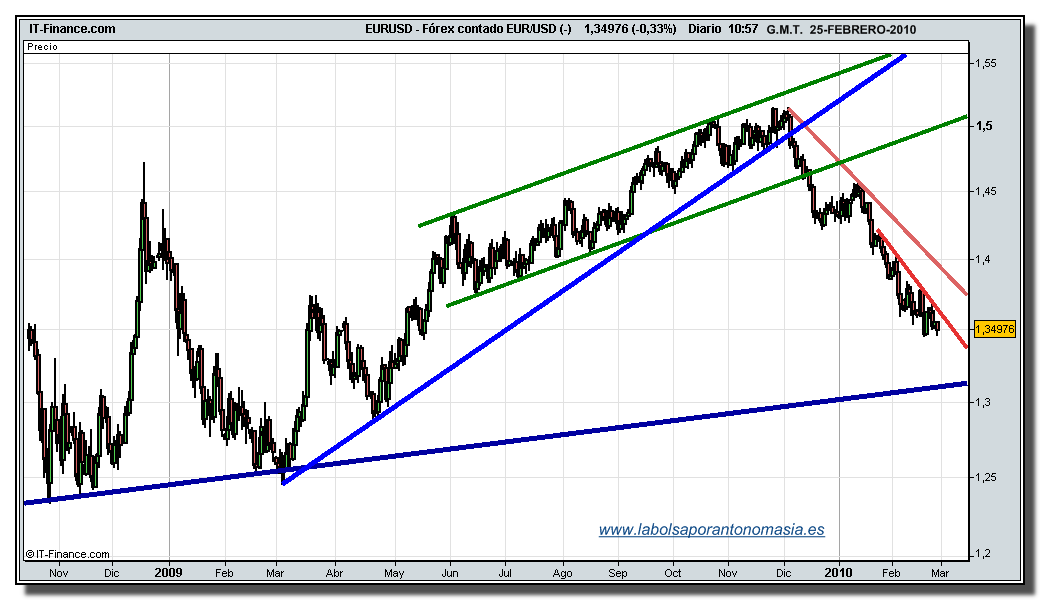1040x600 pixels.
Task: Click the 1,4 price axis label
Action: pyautogui.click(x=982, y=259)
